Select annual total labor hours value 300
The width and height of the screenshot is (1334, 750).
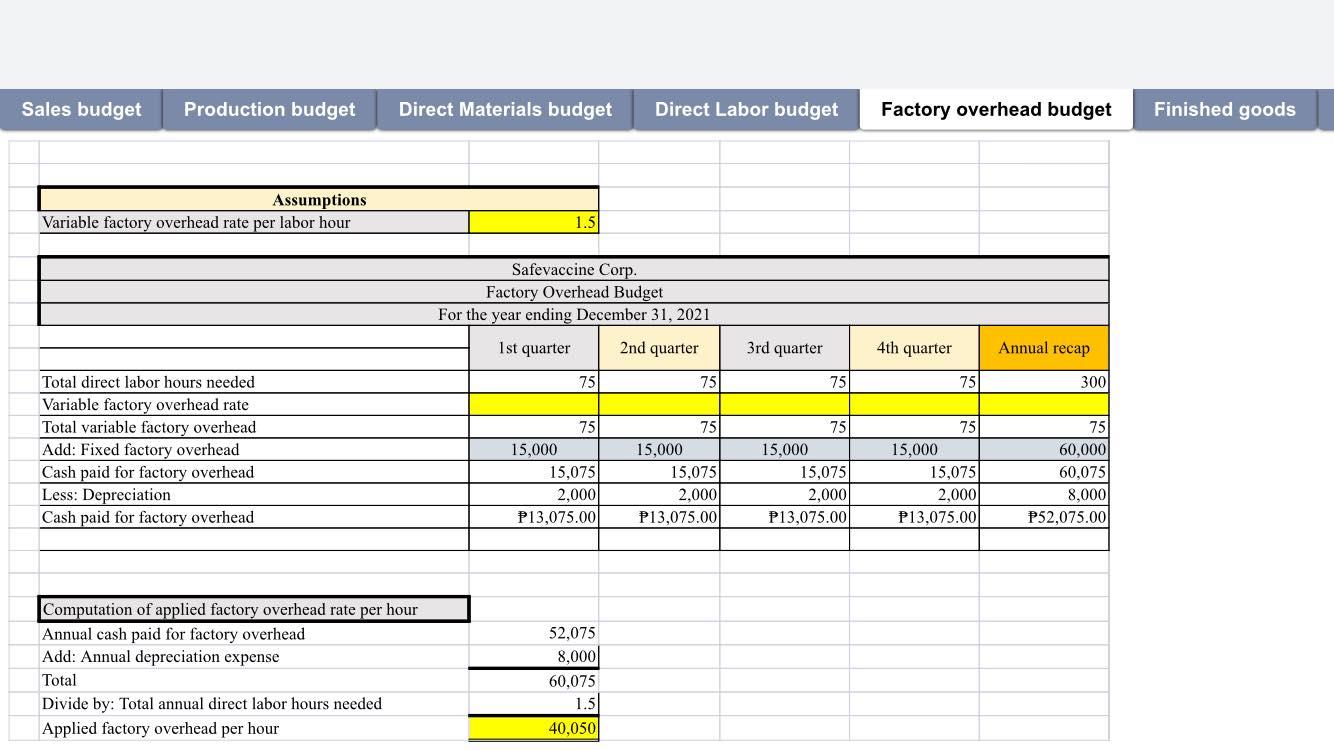click(x=1044, y=382)
